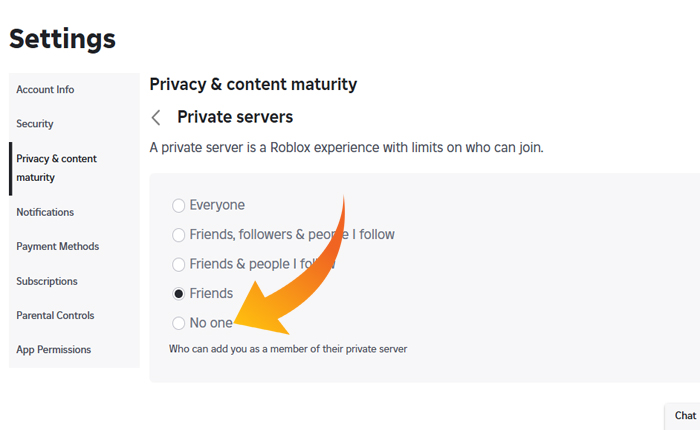View the Subscriptions settings tab
This screenshot has height=430, width=700.
point(47,281)
